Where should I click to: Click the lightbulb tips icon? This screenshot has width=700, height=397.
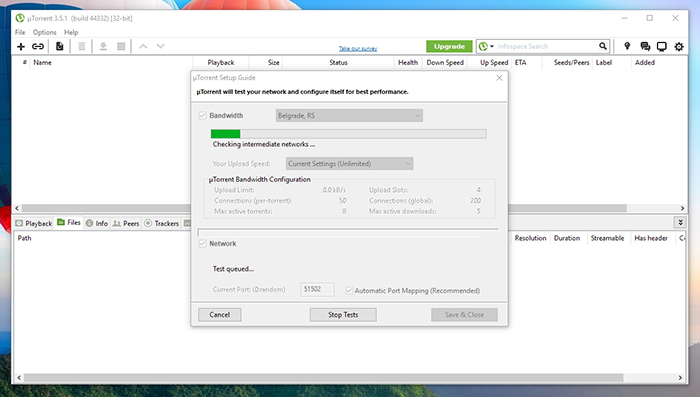[627, 46]
